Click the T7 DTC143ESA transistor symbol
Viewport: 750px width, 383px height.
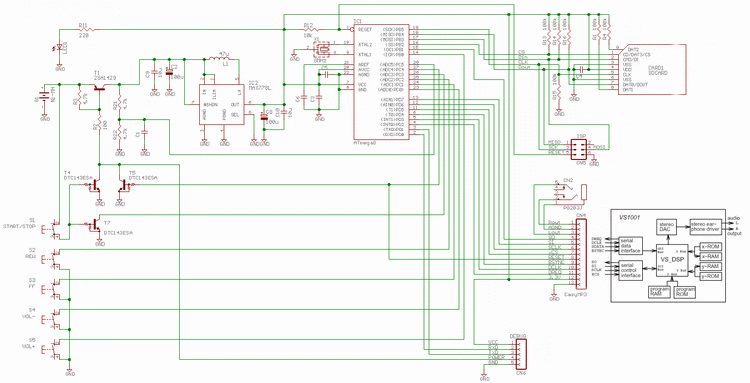pyautogui.click(x=95, y=227)
